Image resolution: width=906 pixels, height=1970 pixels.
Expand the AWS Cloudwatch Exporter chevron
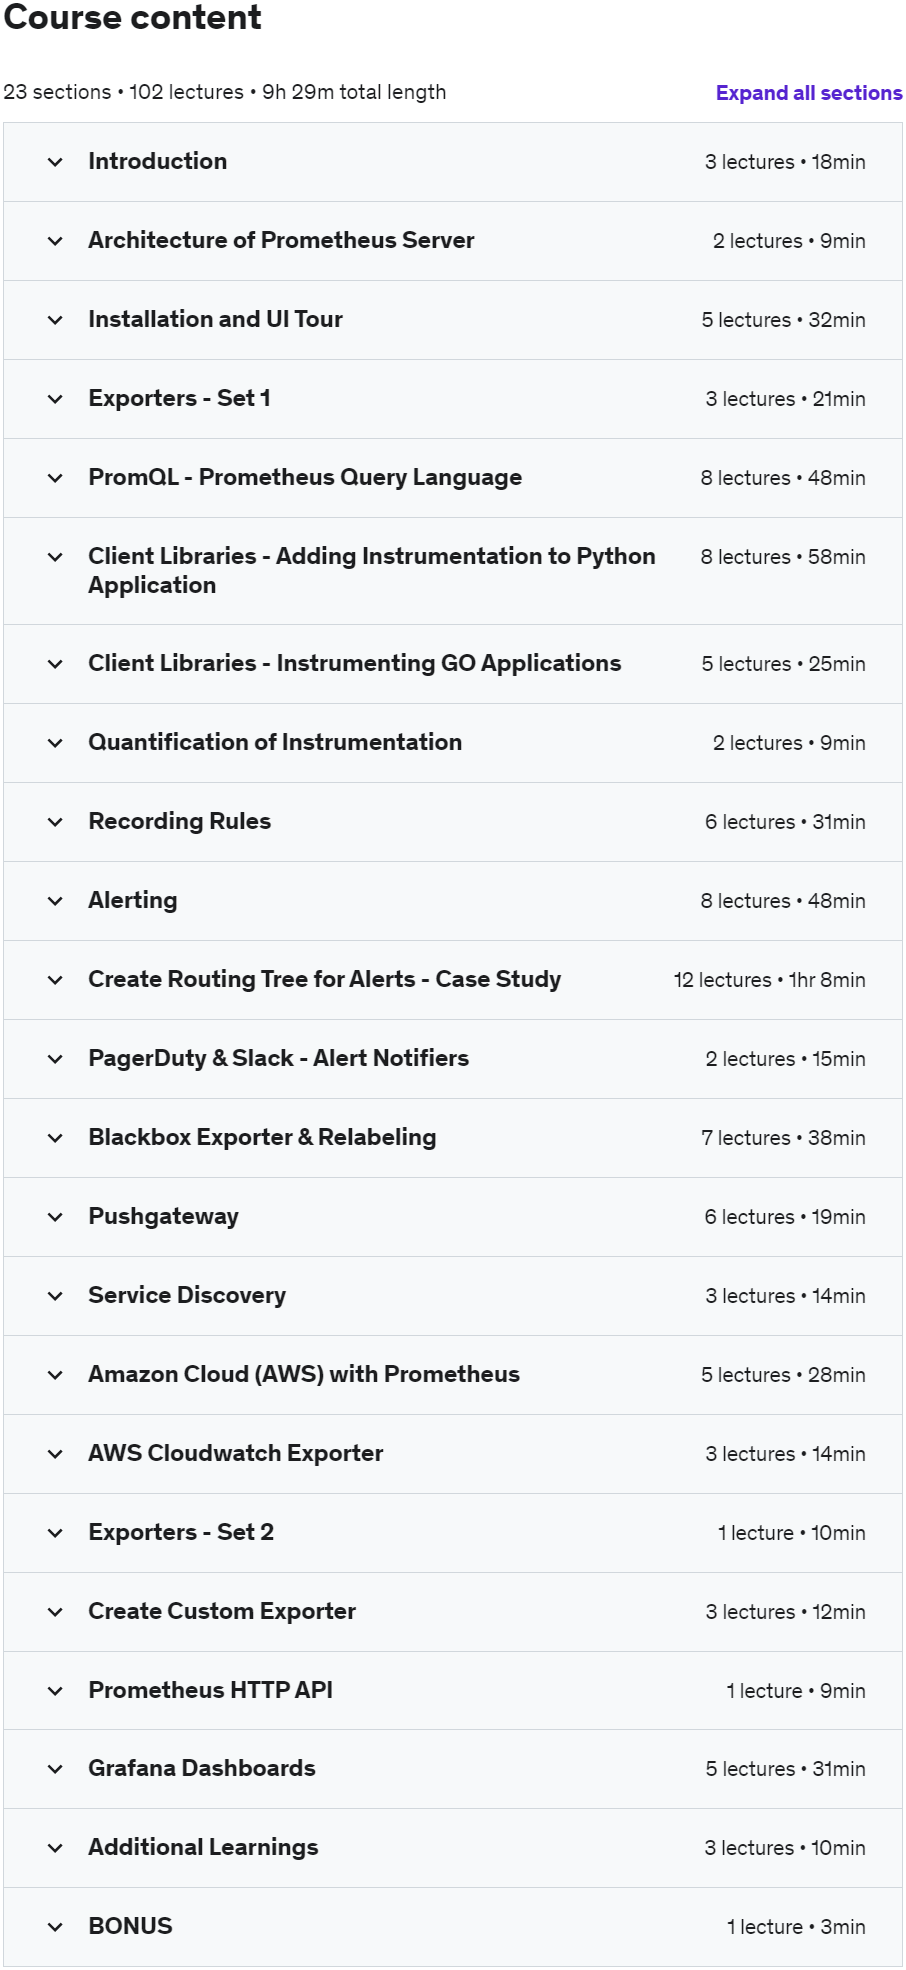tap(55, 1454)
